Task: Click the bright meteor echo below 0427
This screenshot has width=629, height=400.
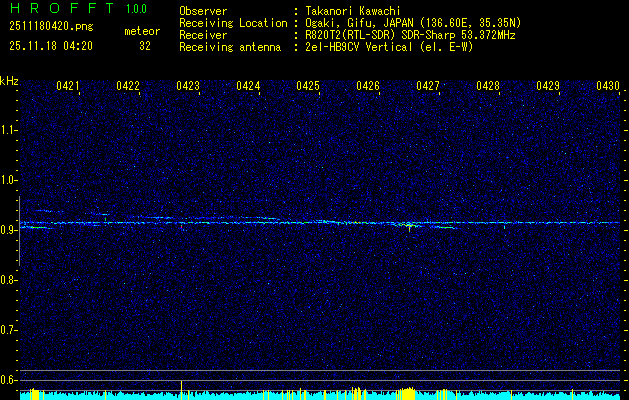Action: (x=408, y=226)
